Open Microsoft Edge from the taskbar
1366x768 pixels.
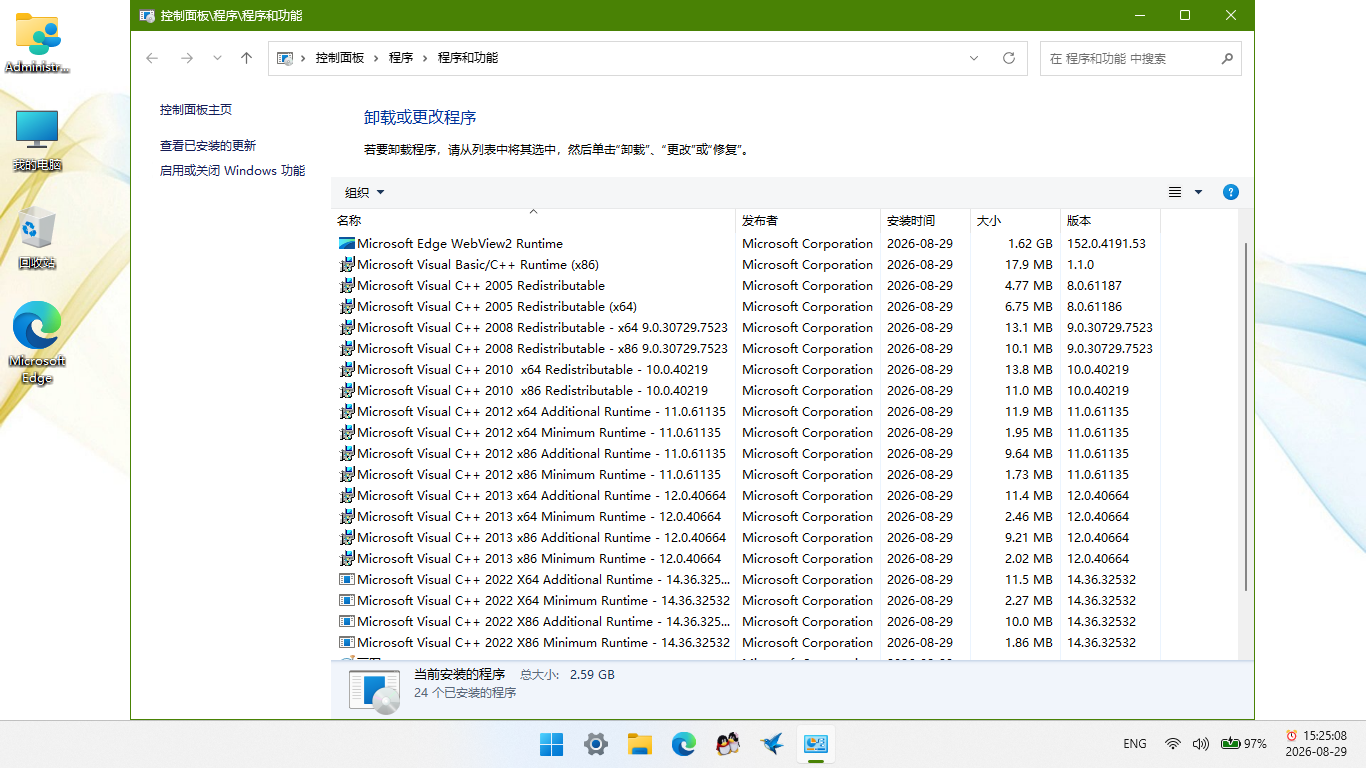(684, 744)
